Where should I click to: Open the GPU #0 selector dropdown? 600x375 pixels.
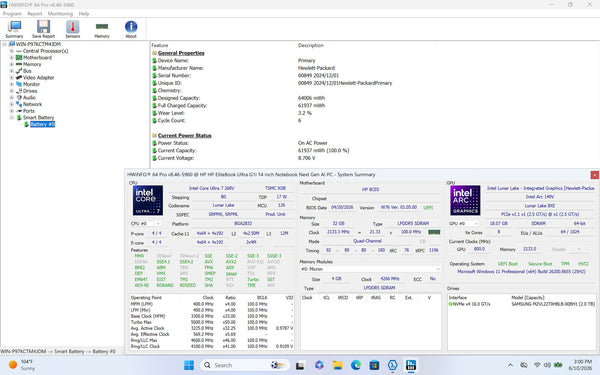(463, 223)
